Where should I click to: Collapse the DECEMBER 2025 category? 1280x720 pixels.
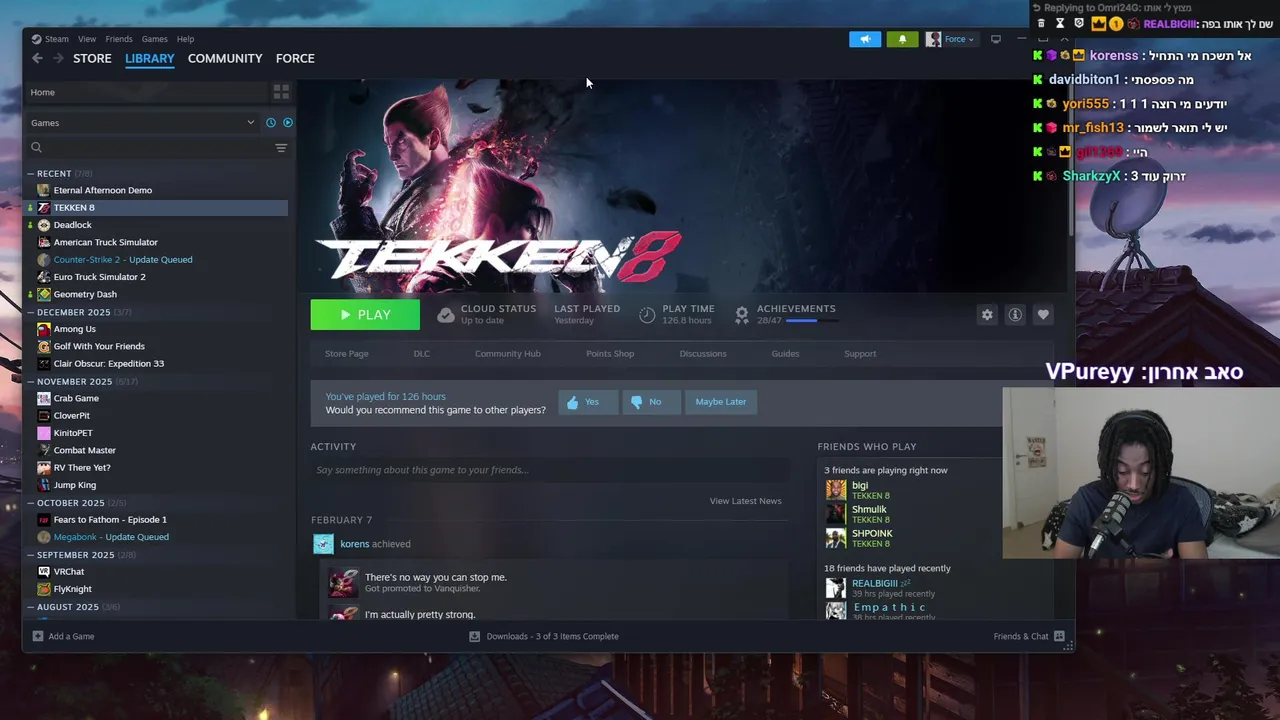point(31,312)
